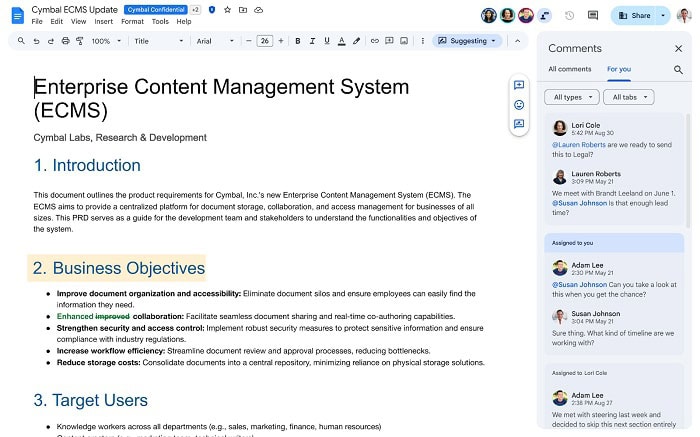
Task: Click the @Lauren Roberts mention link
Action: (579, 145)
